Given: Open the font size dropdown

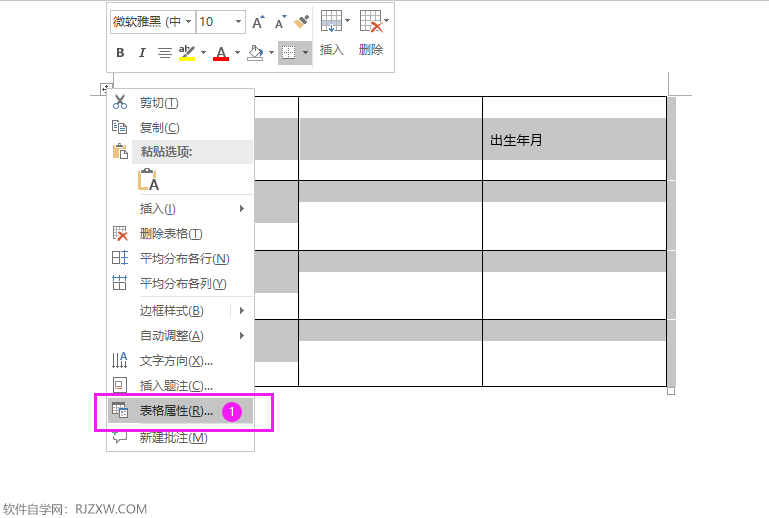Looking at the screenshot, I should tap(238, 22).
